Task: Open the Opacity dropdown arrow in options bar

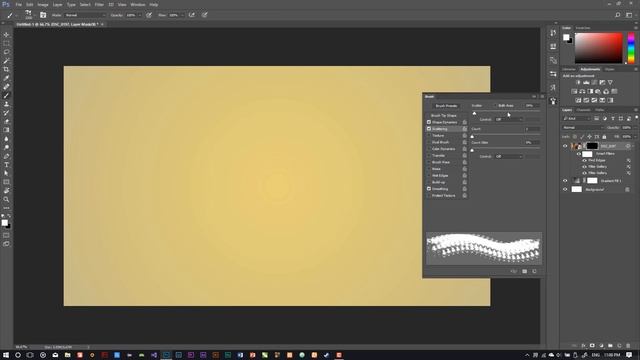Action: 140,15
